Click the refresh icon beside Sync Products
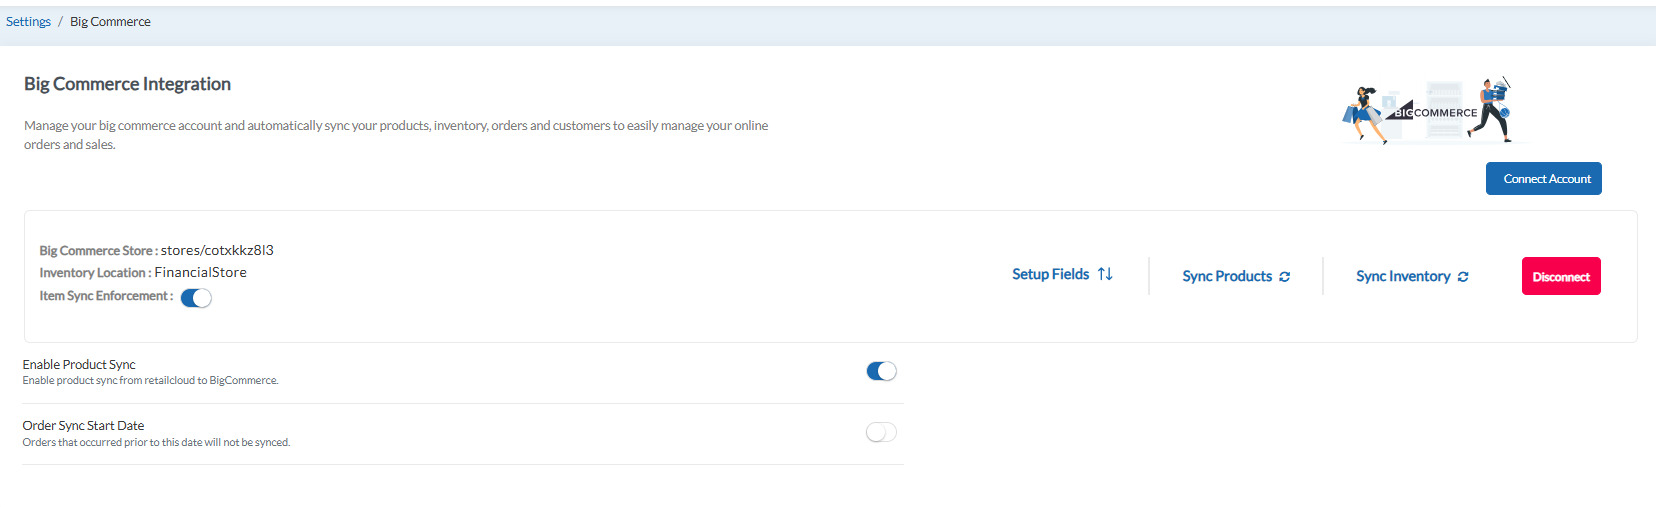 click(1284, 277)
